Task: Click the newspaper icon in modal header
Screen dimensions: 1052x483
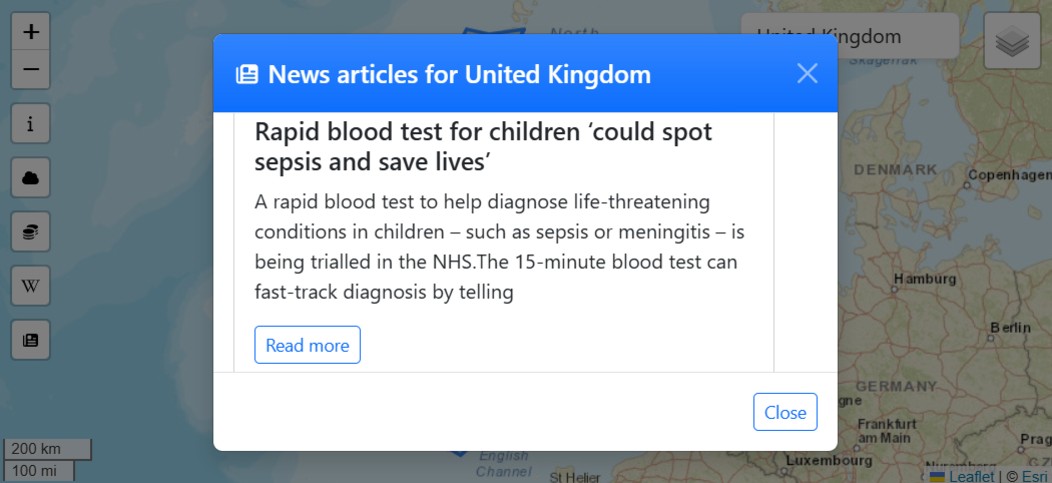Action: [x=247, y=74]
